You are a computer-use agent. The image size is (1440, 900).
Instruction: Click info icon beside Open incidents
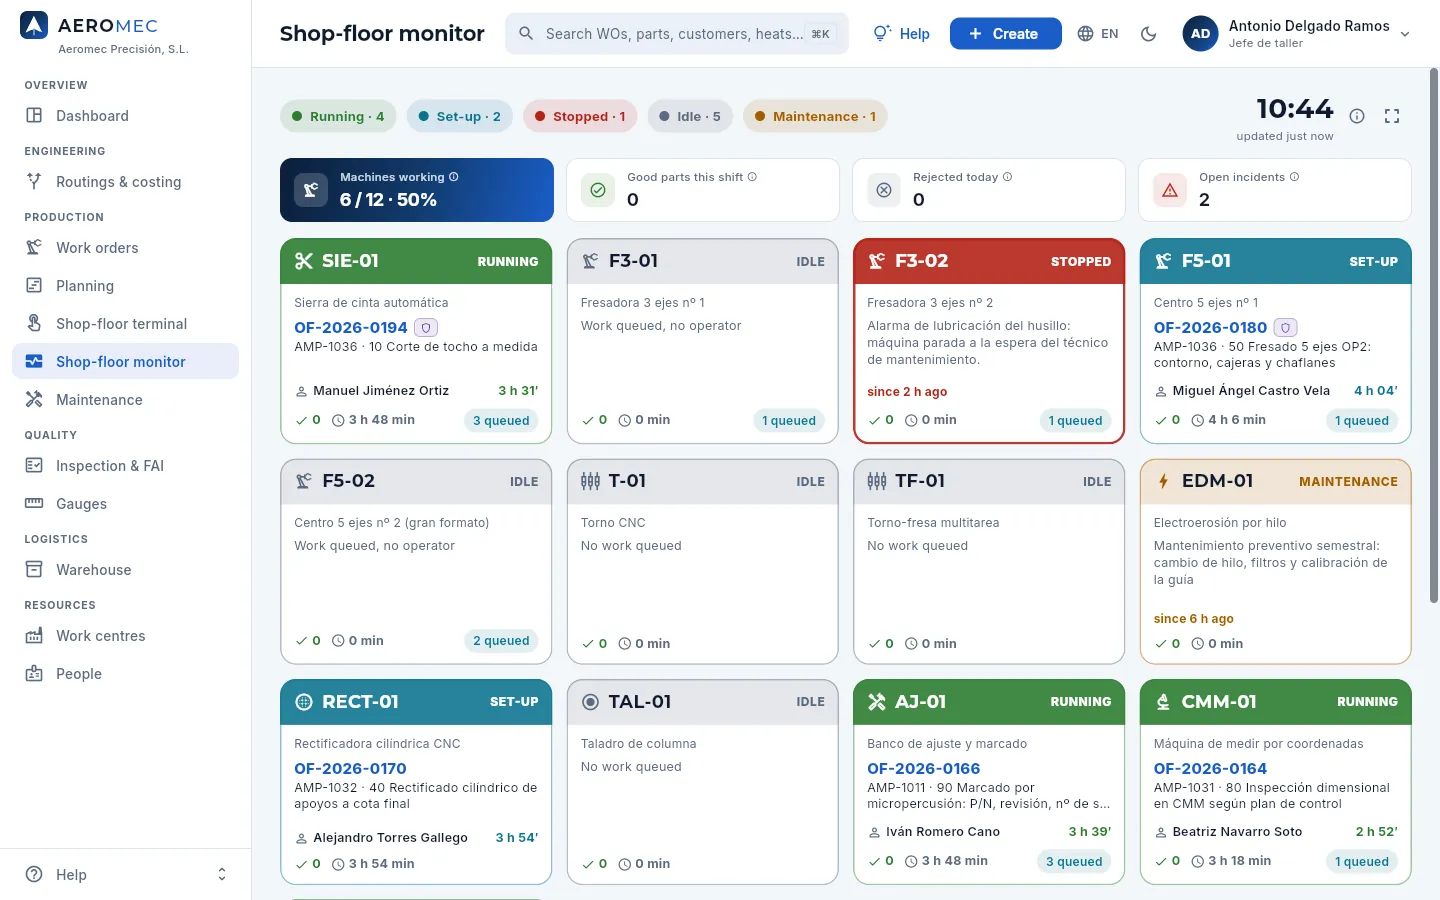[1294, 177]
